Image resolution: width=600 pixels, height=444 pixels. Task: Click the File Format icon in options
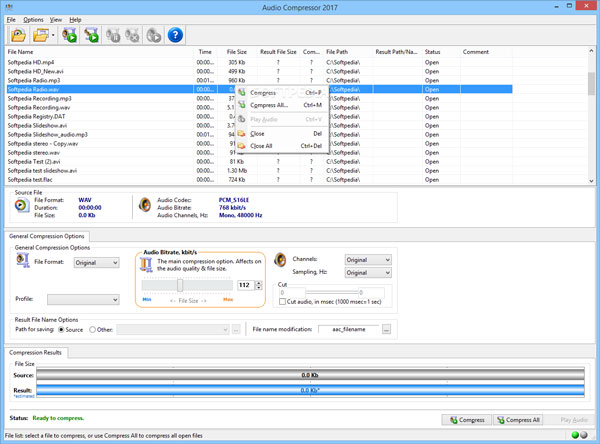coord(23,260)
